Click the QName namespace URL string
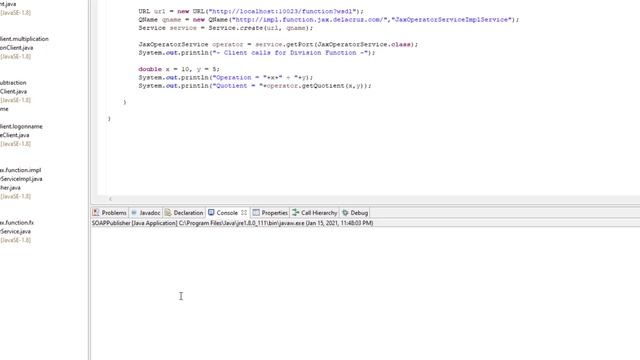 pyautogui.click(x=309, y=20)
